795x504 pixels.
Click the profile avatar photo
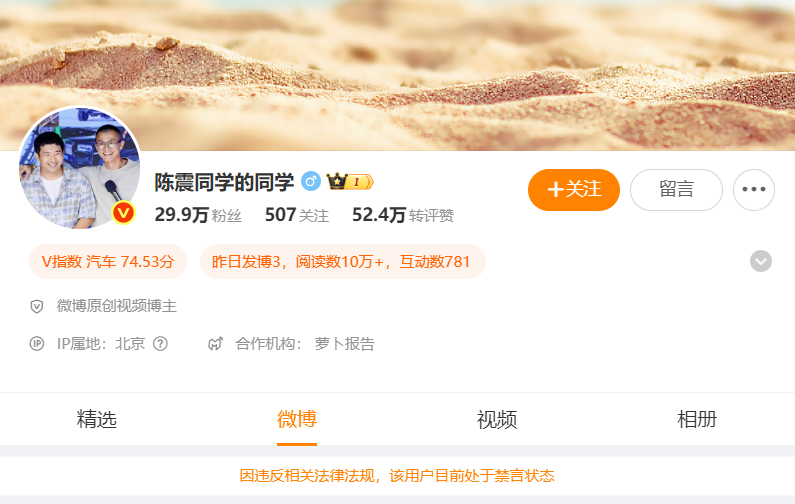click(x=80, y=168)
